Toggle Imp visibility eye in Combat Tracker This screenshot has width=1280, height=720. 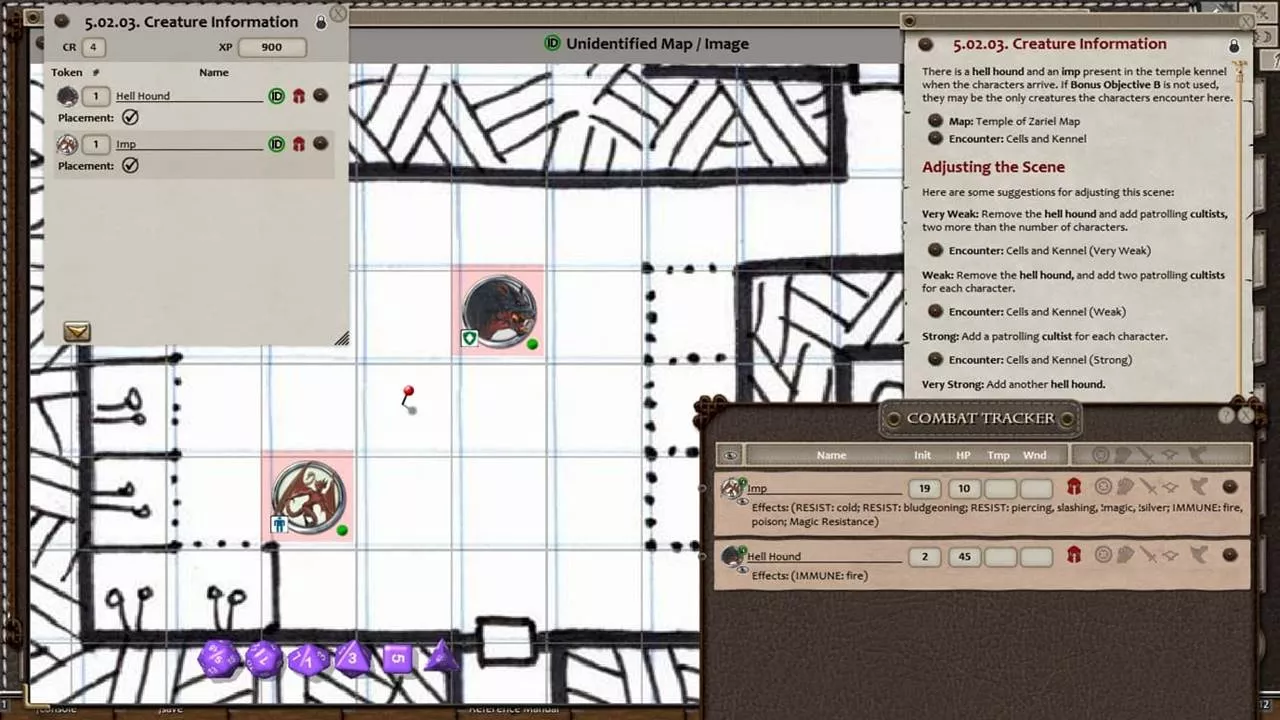coord(743,501)
